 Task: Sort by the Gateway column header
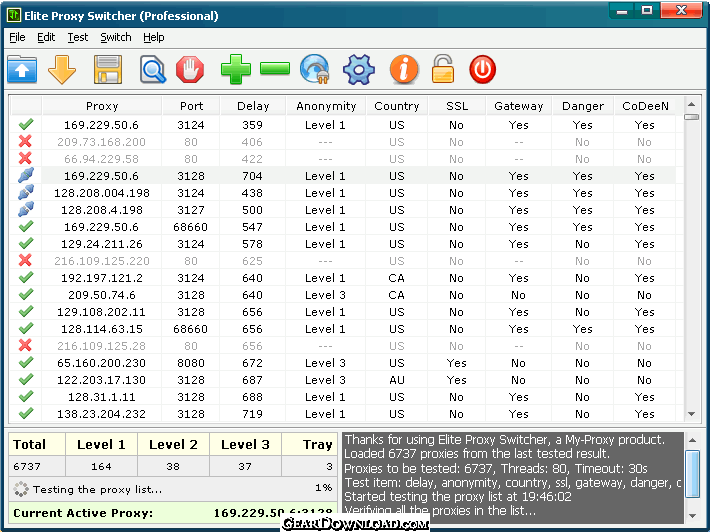[518, 106]
